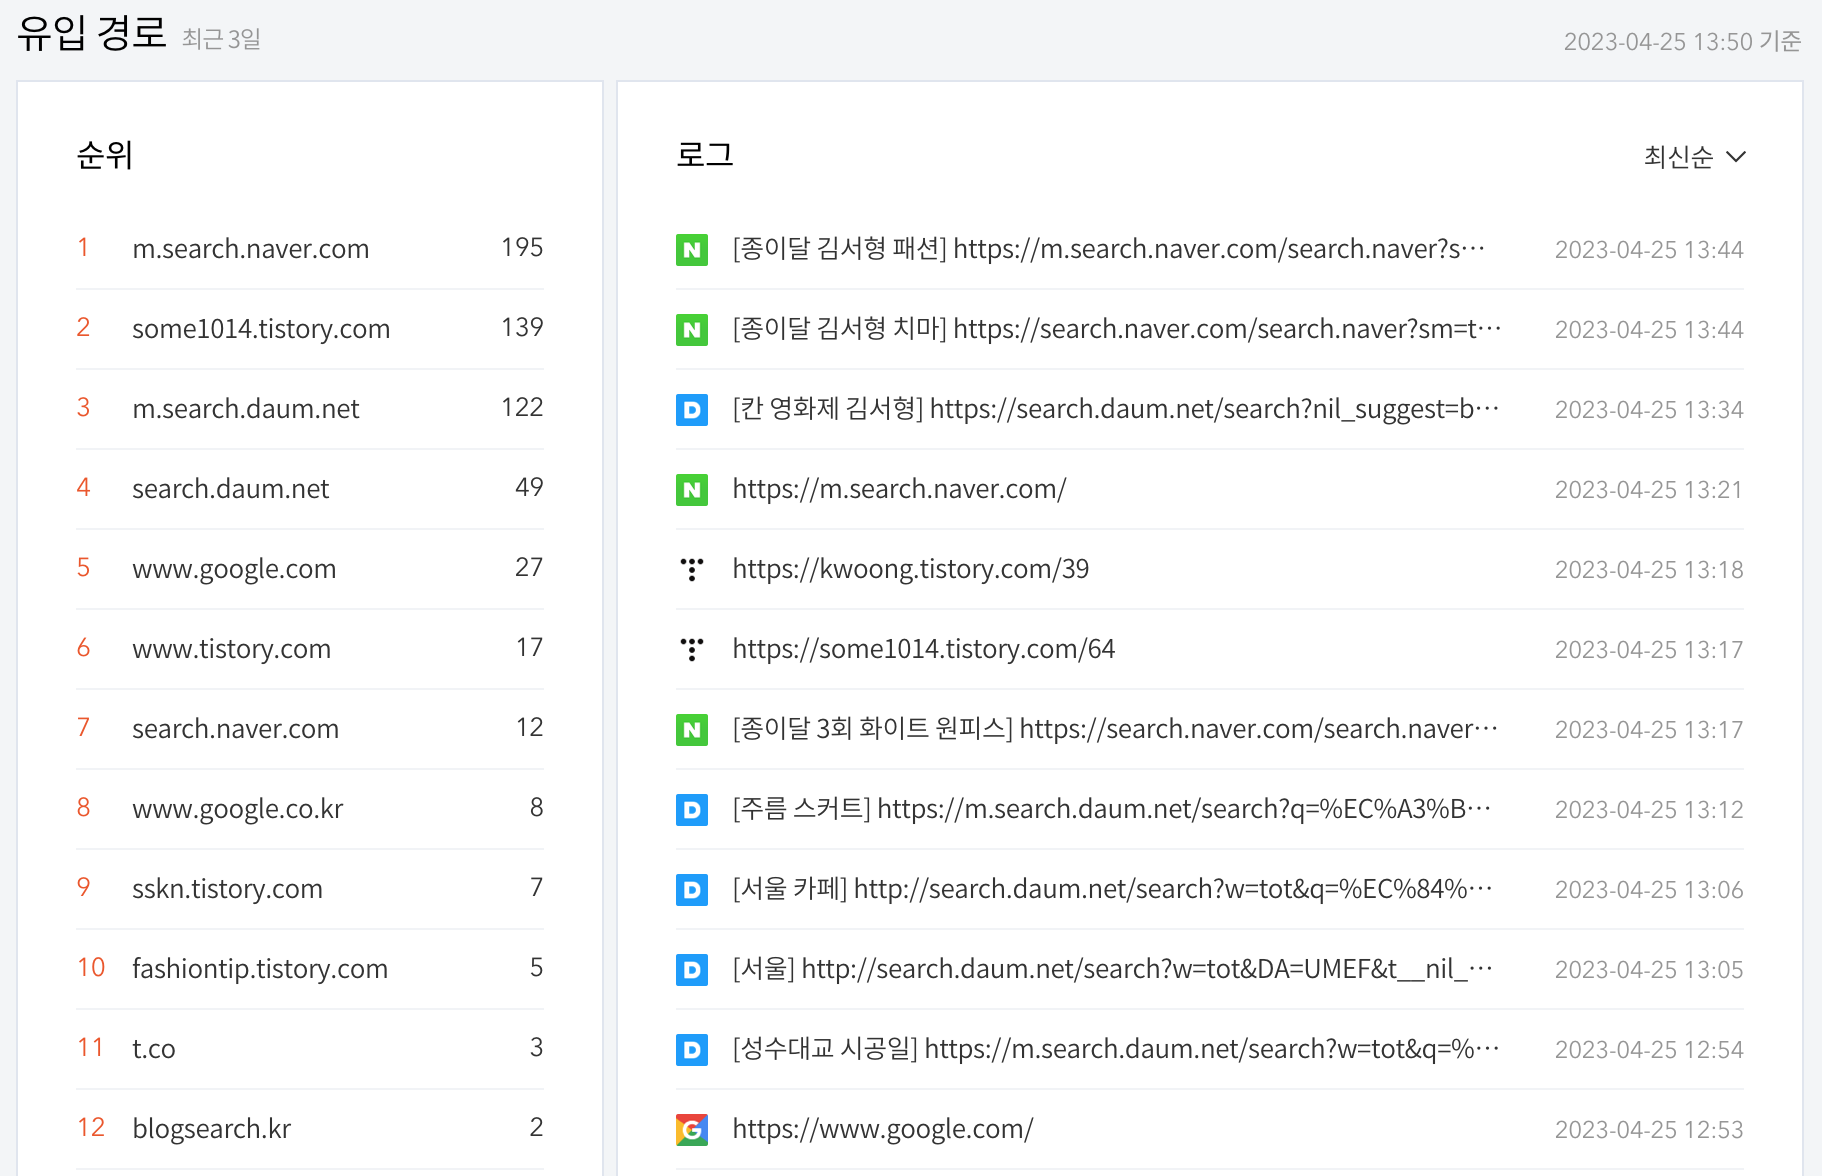
Task: Click the 최근 3일 period label
Action: [x=221, y=39]
